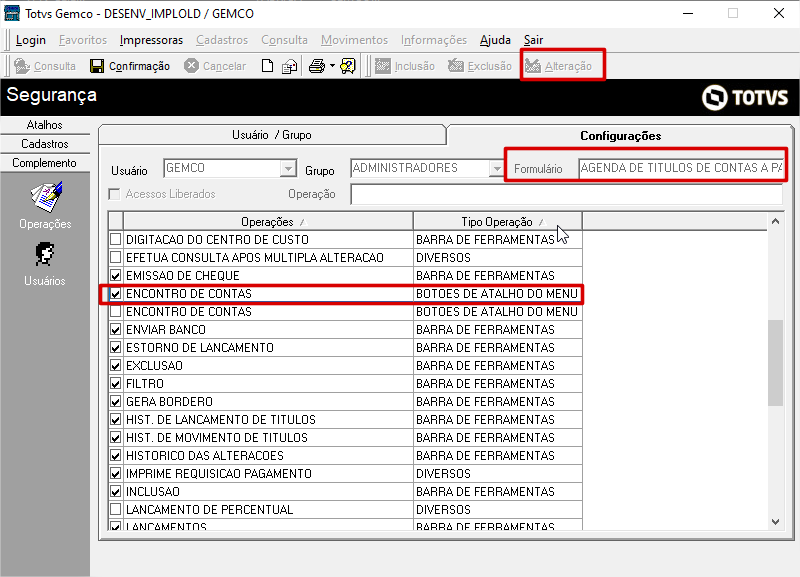Screen dimensions: 800x577
Task: Click the Confirmação save disk icon
Action: 97,66
